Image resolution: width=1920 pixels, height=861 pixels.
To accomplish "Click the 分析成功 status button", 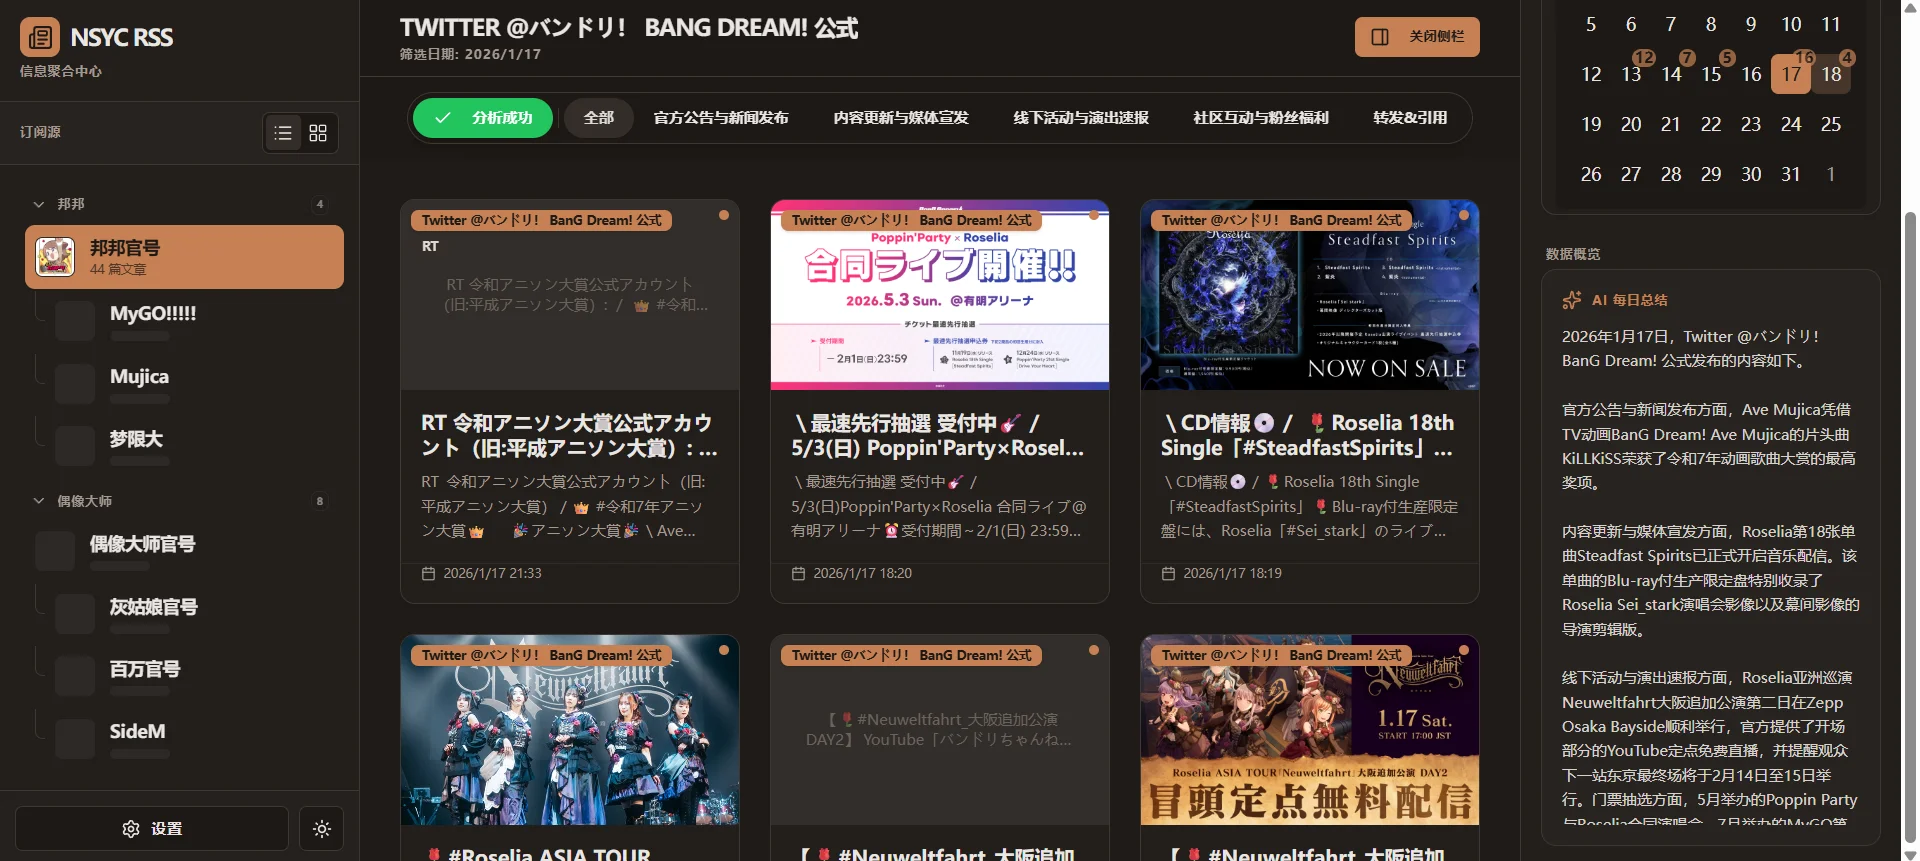I will coord(483,118).
